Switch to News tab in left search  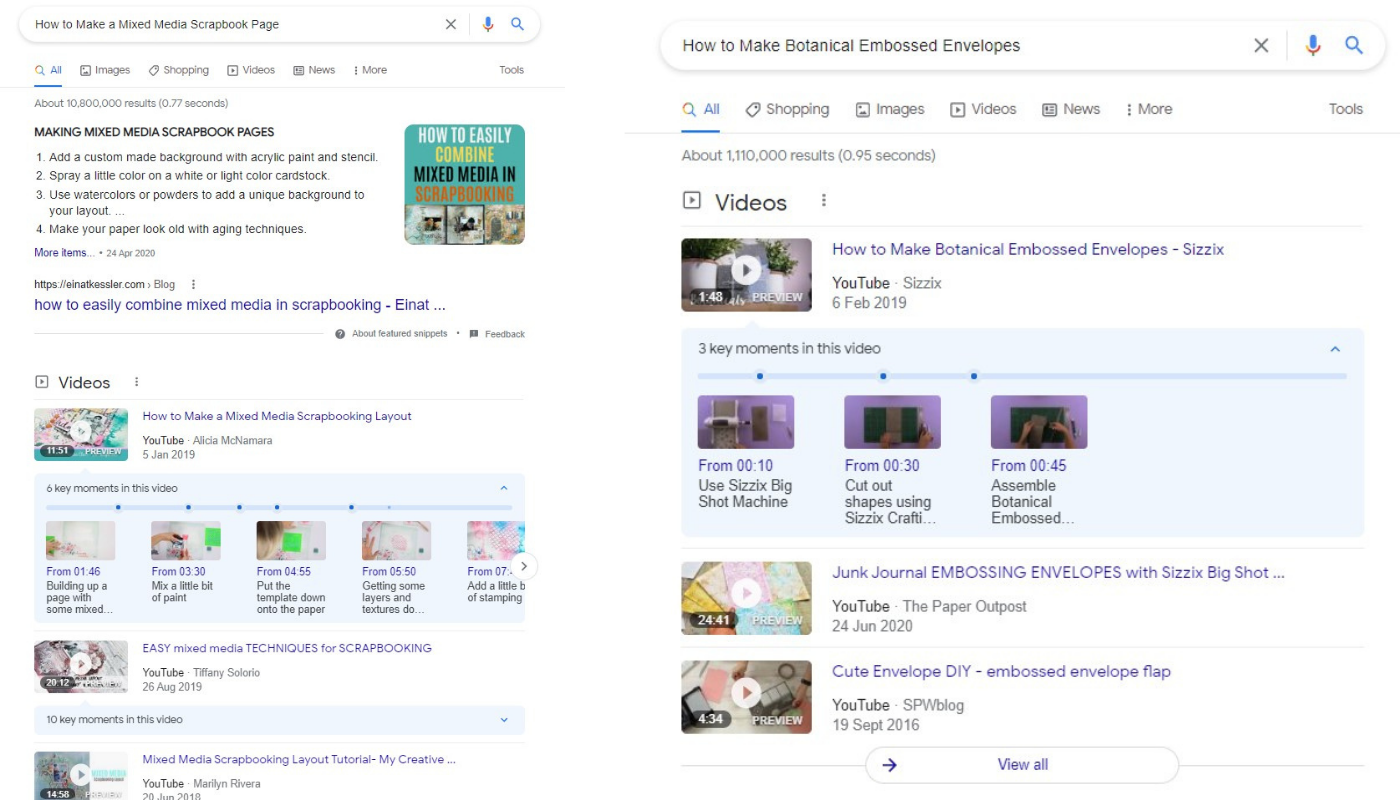tap(314, 70)
